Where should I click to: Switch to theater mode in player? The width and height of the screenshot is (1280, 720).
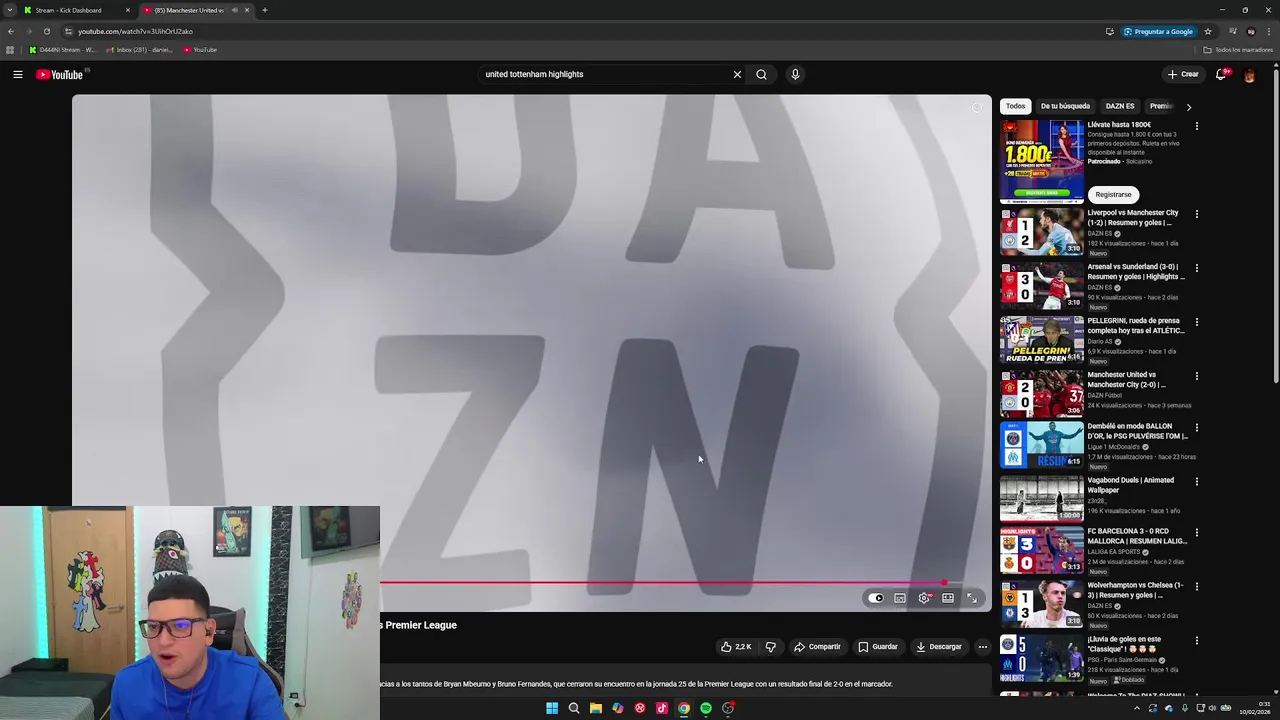[x=948, y=598]
